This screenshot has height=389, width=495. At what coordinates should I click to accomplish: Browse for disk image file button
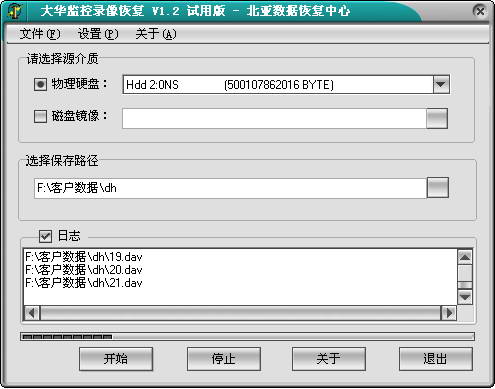(437, 118)
